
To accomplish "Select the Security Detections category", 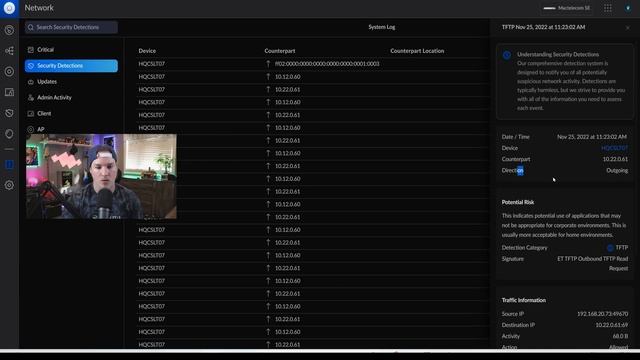I will [x=71, y=66].
